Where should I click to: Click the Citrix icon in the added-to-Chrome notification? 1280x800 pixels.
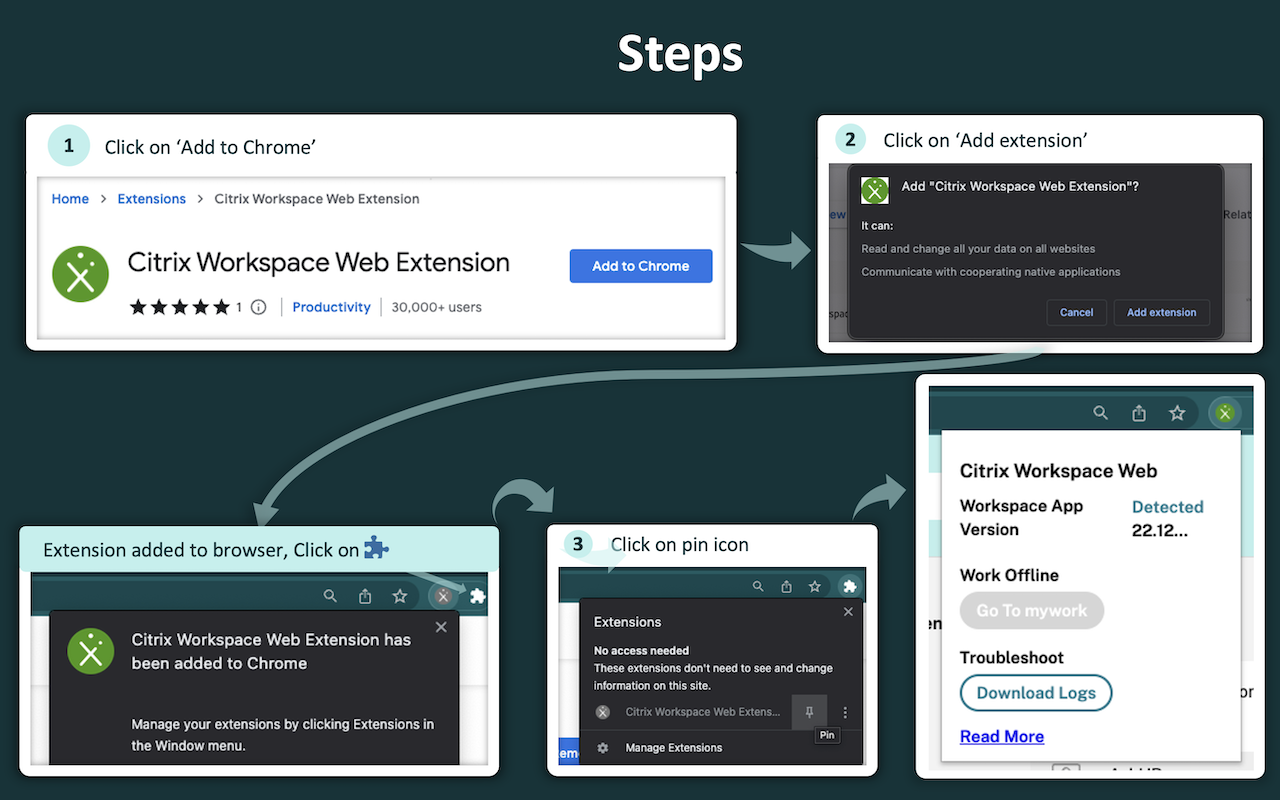click(90, 651)
